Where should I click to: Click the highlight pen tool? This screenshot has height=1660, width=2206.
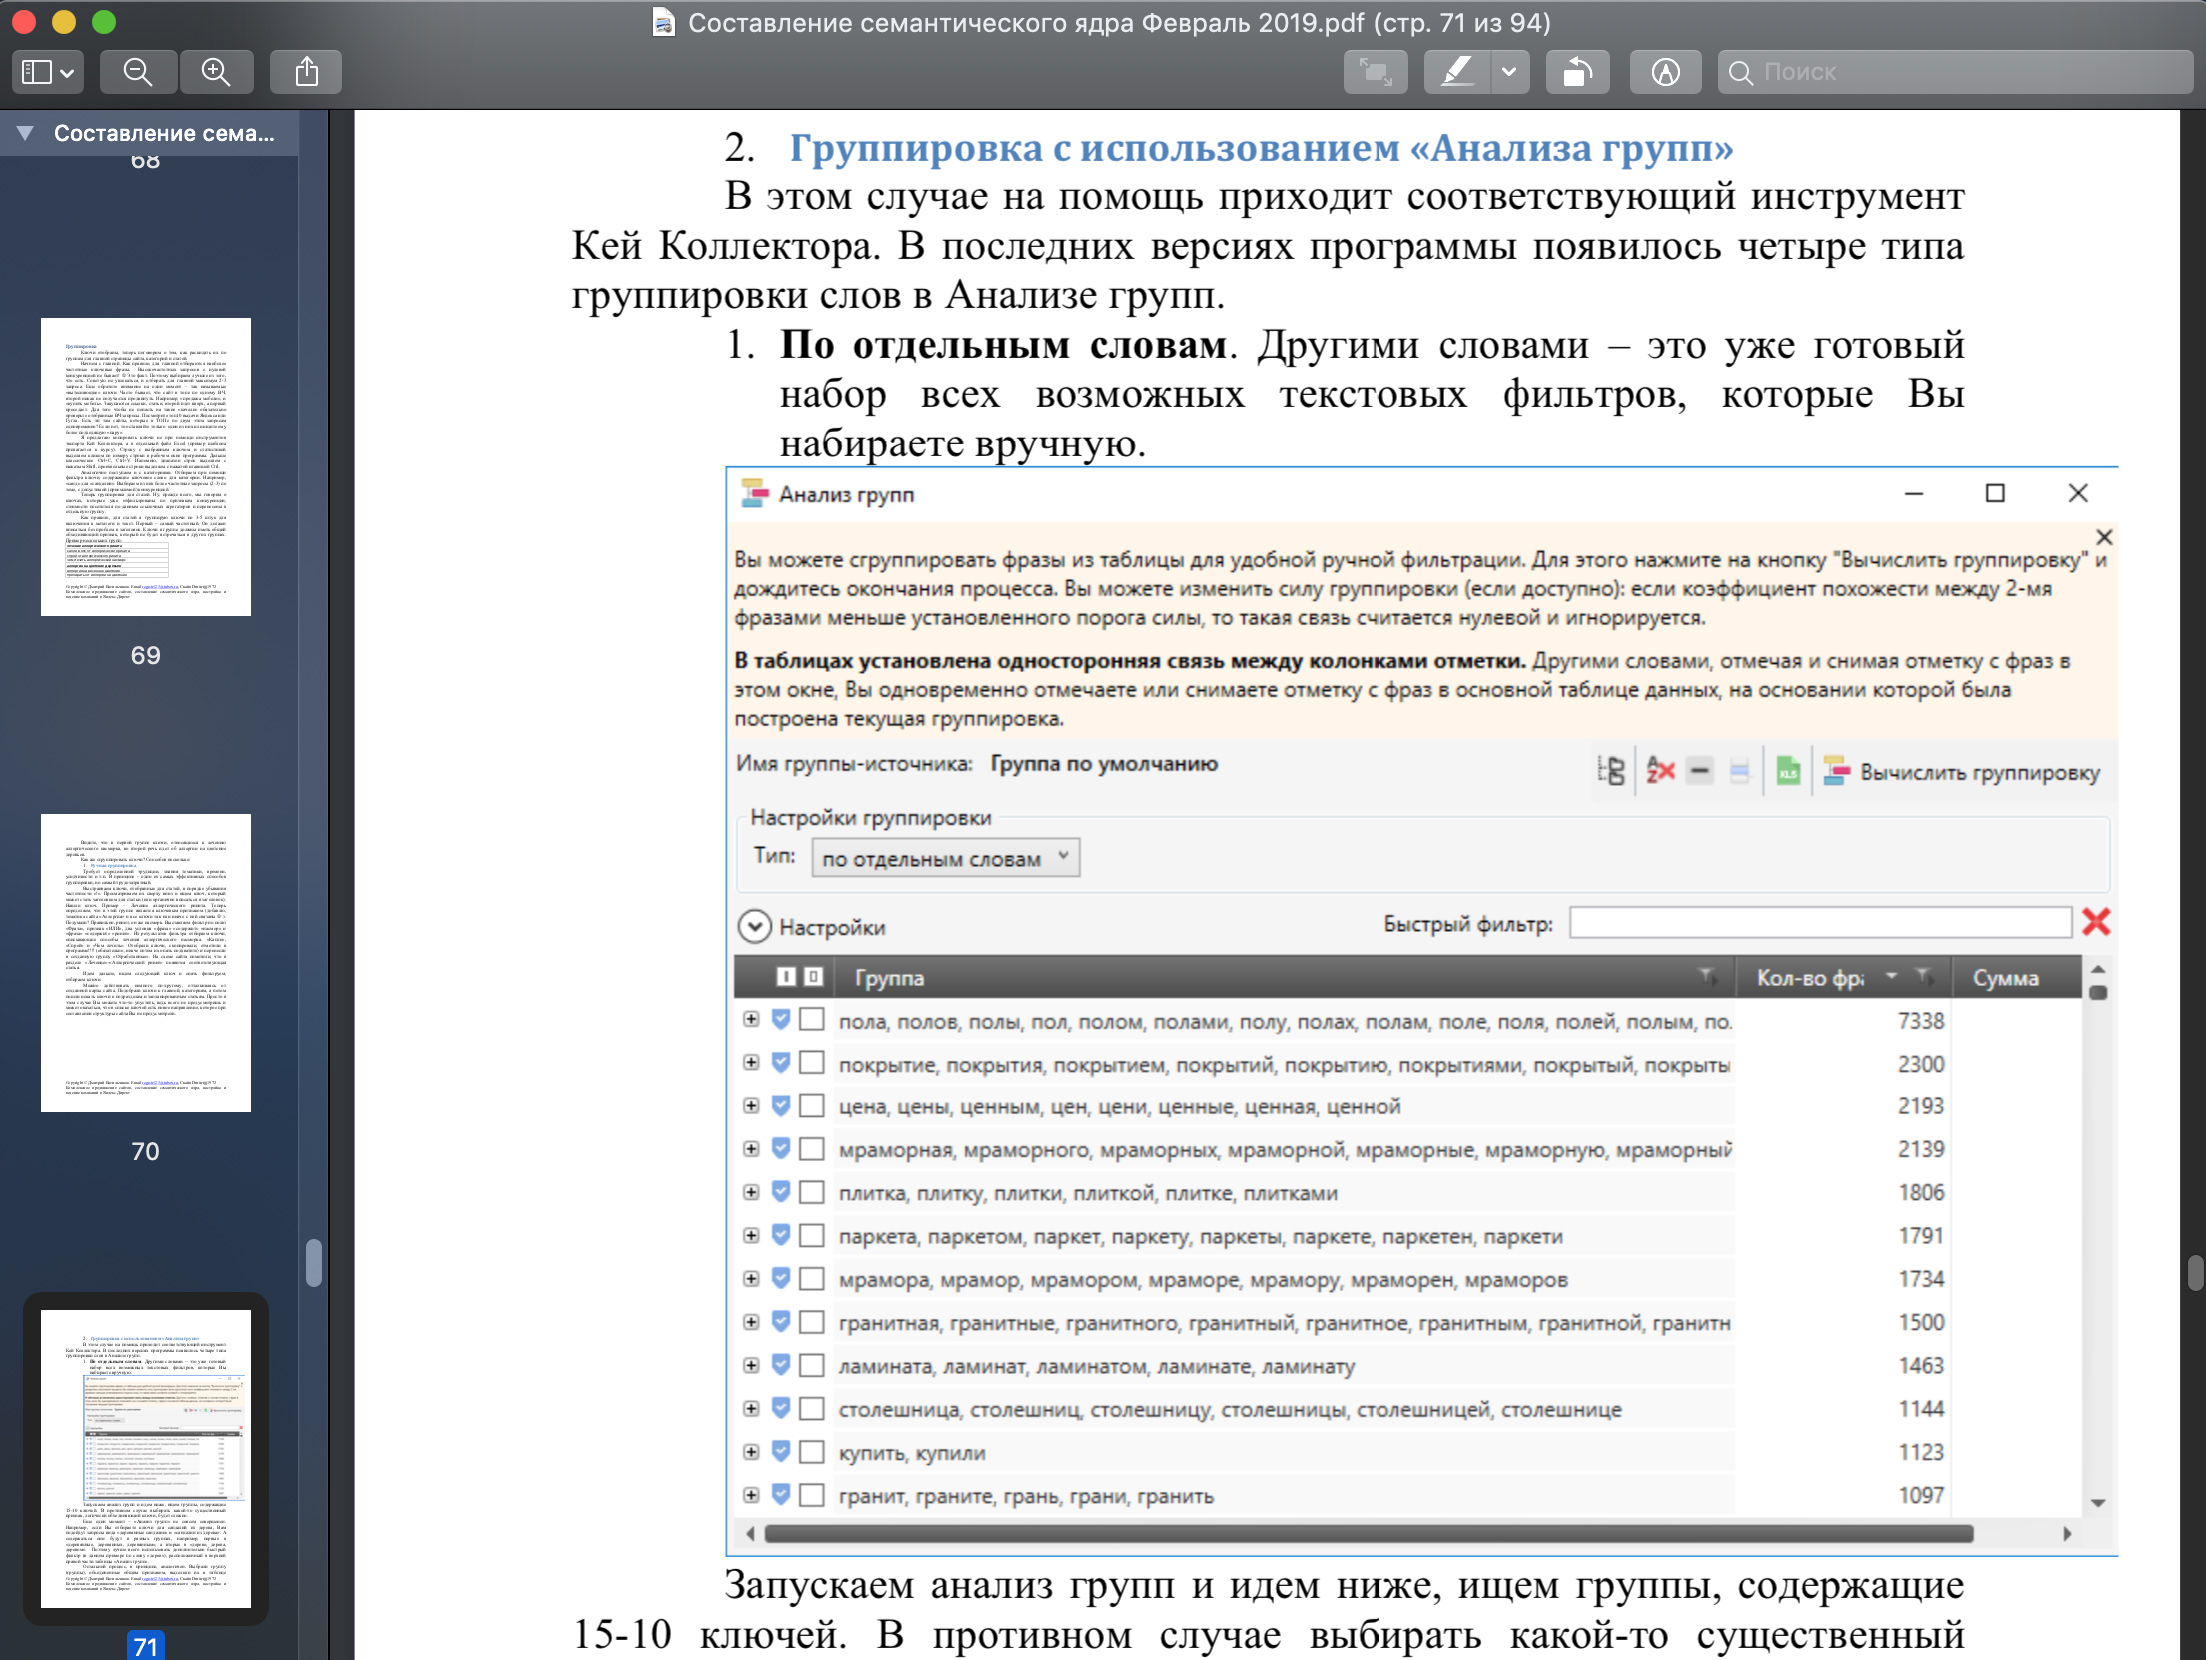[x=1457, y=72]
